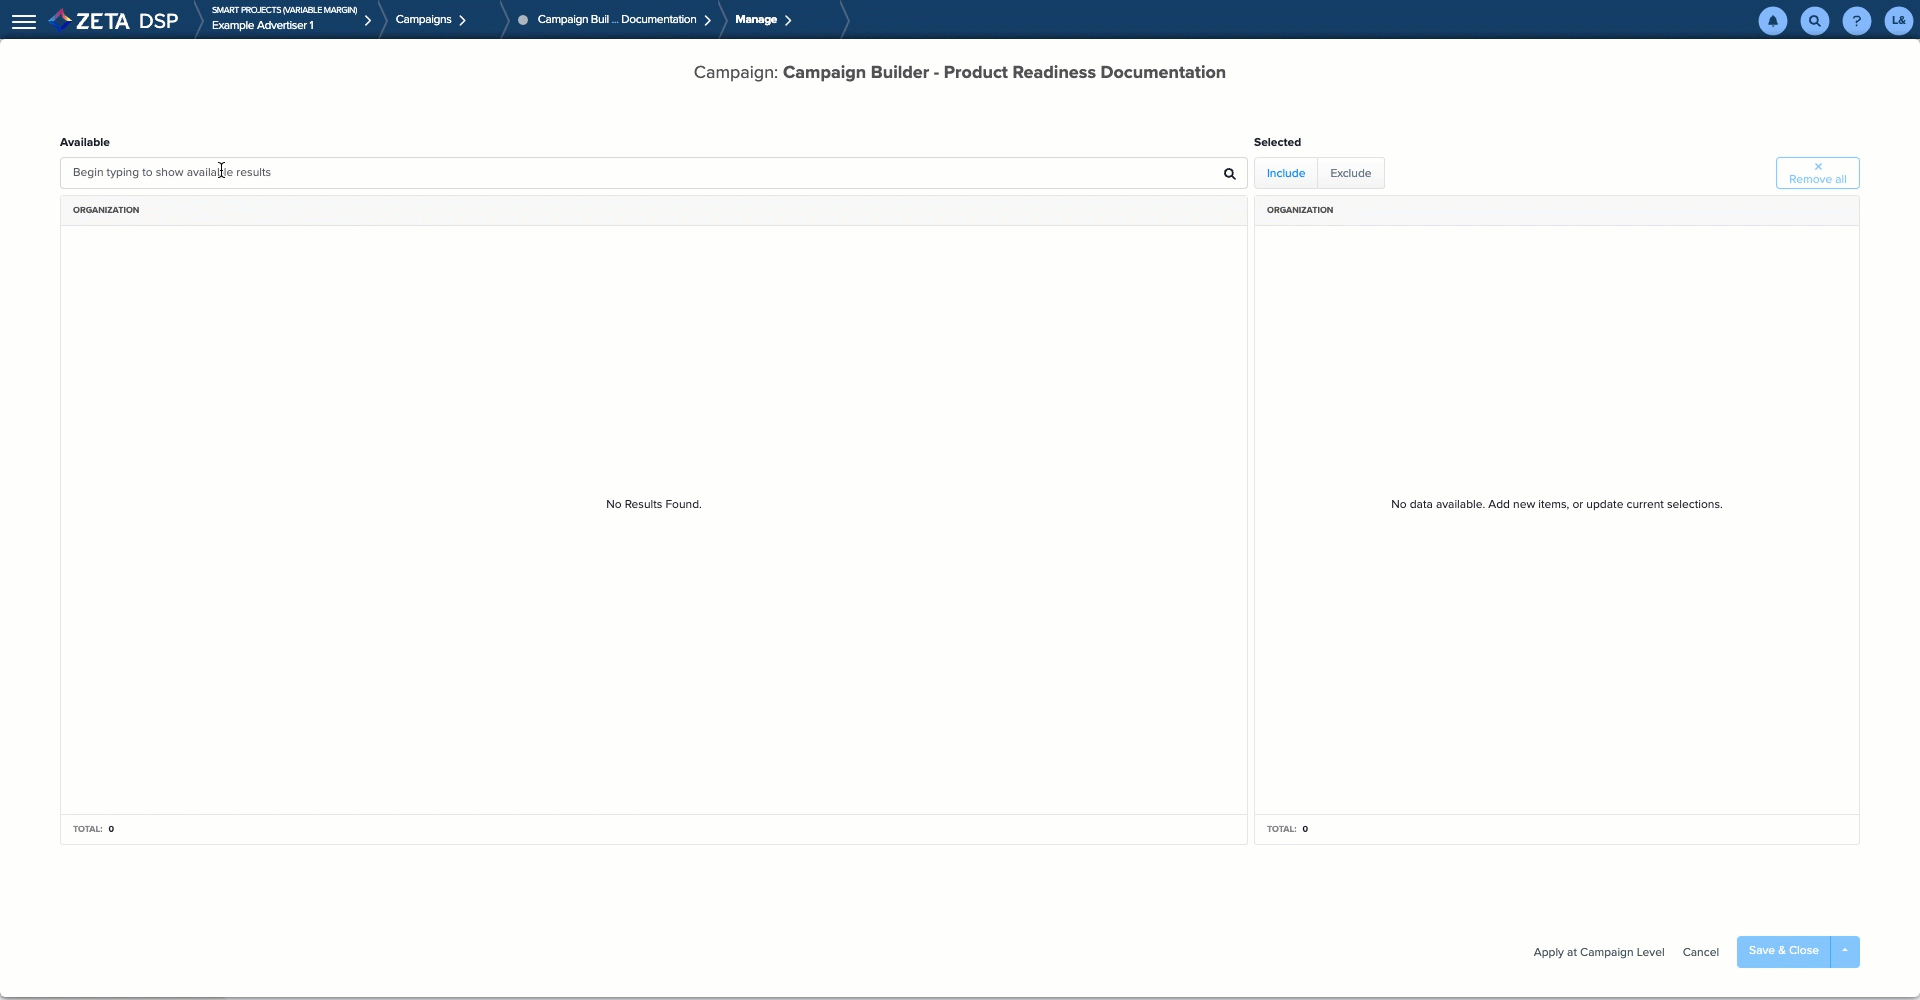Switch selection mode to Exclude
1920x1000 pixels.
click(1350, 173)
